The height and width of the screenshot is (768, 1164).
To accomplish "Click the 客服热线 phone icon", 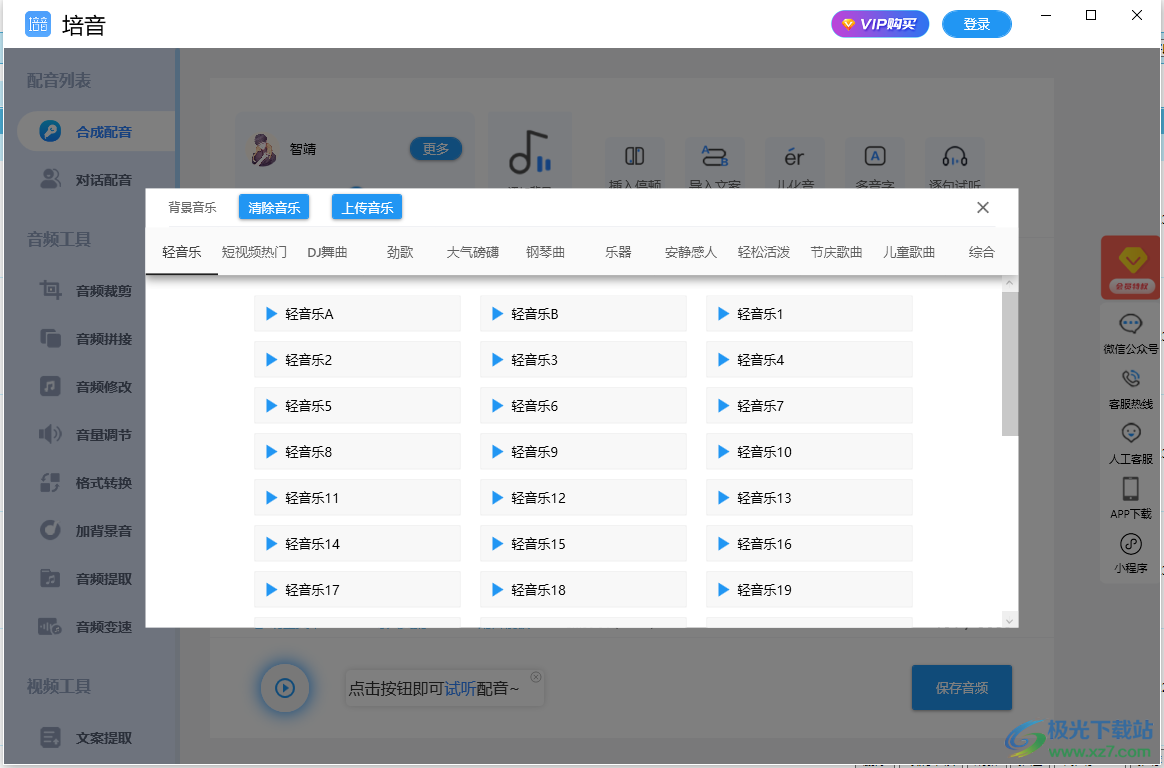I will pyautogui.click(x=1131, y=379).
